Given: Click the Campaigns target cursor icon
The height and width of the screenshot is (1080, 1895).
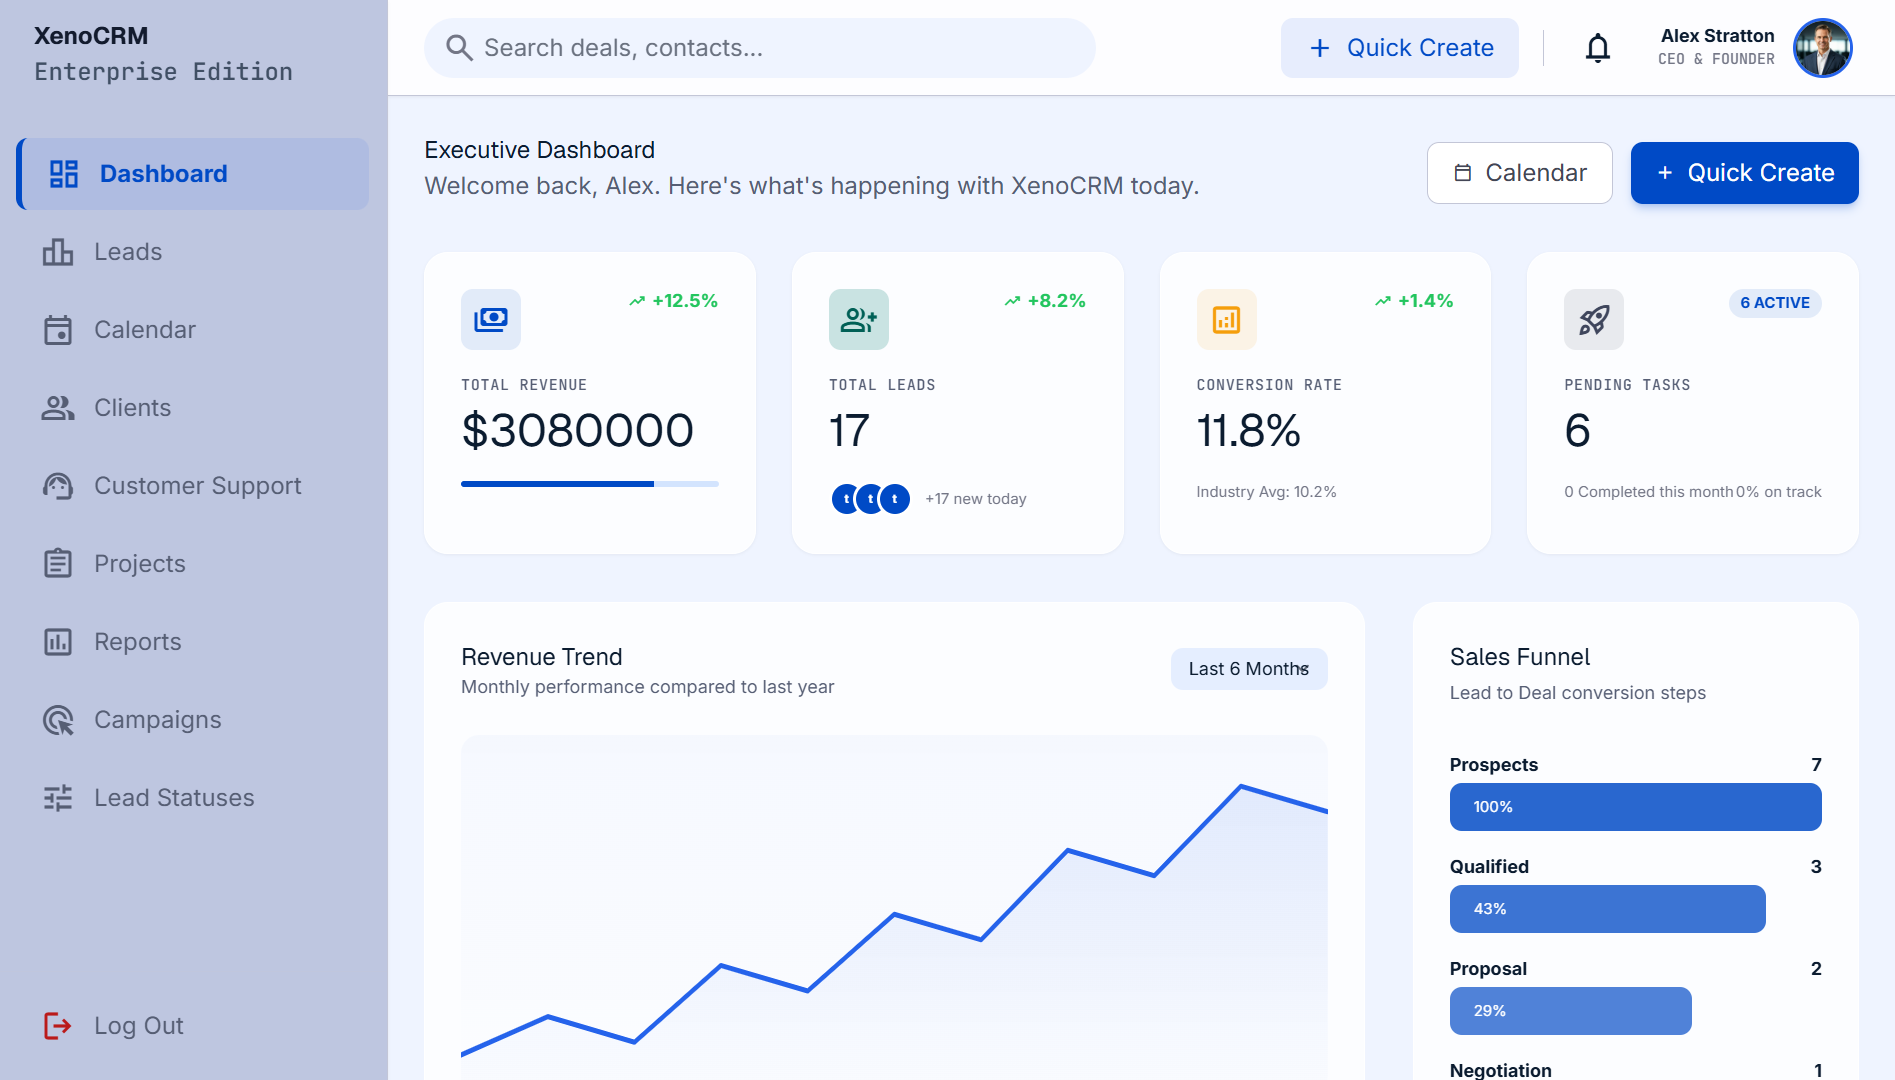Looking at the screenshot, I should 58,720.
